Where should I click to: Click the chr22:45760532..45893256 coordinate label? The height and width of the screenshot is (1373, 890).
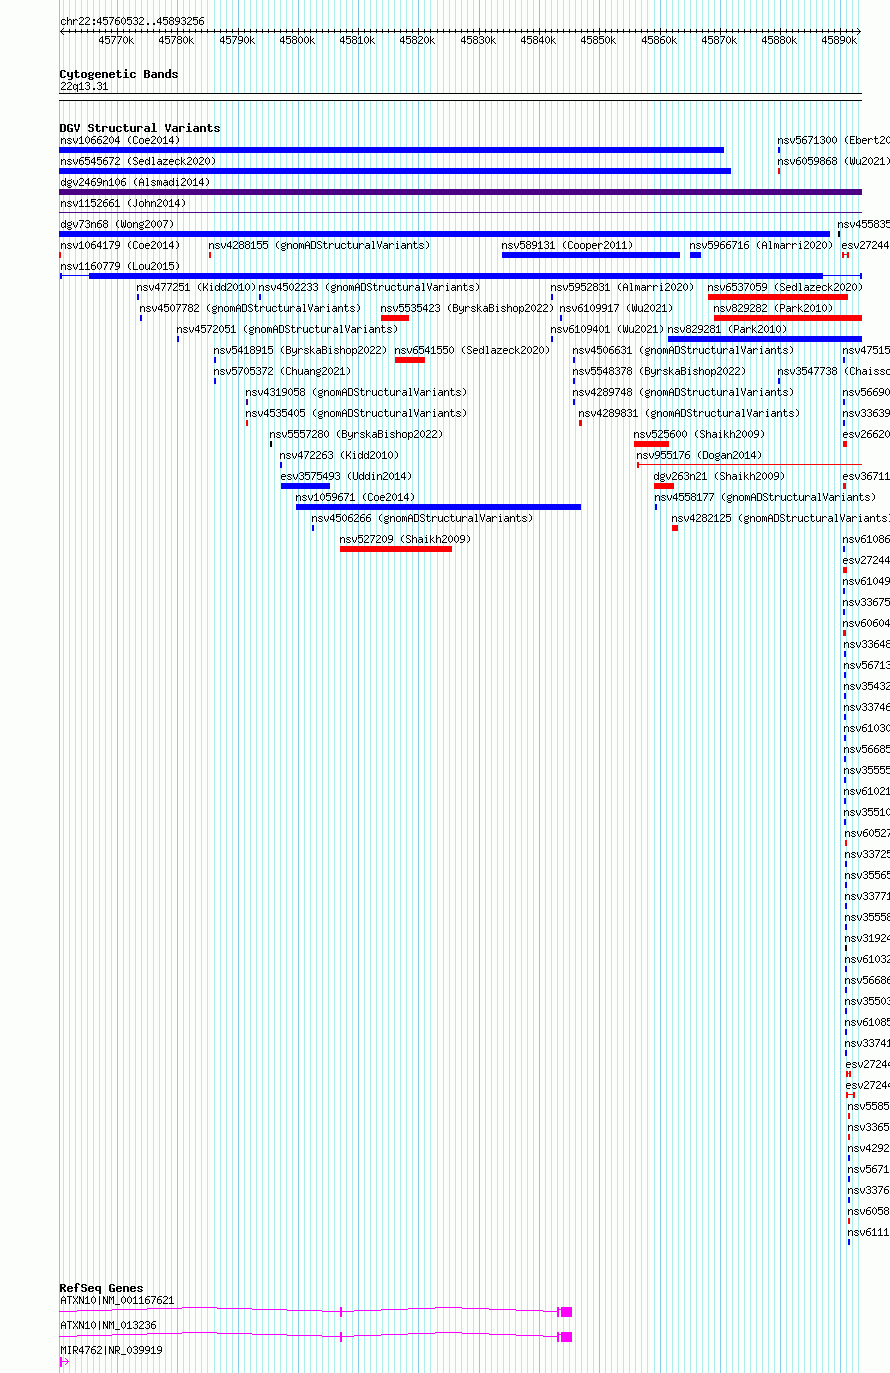coord(132,21)
